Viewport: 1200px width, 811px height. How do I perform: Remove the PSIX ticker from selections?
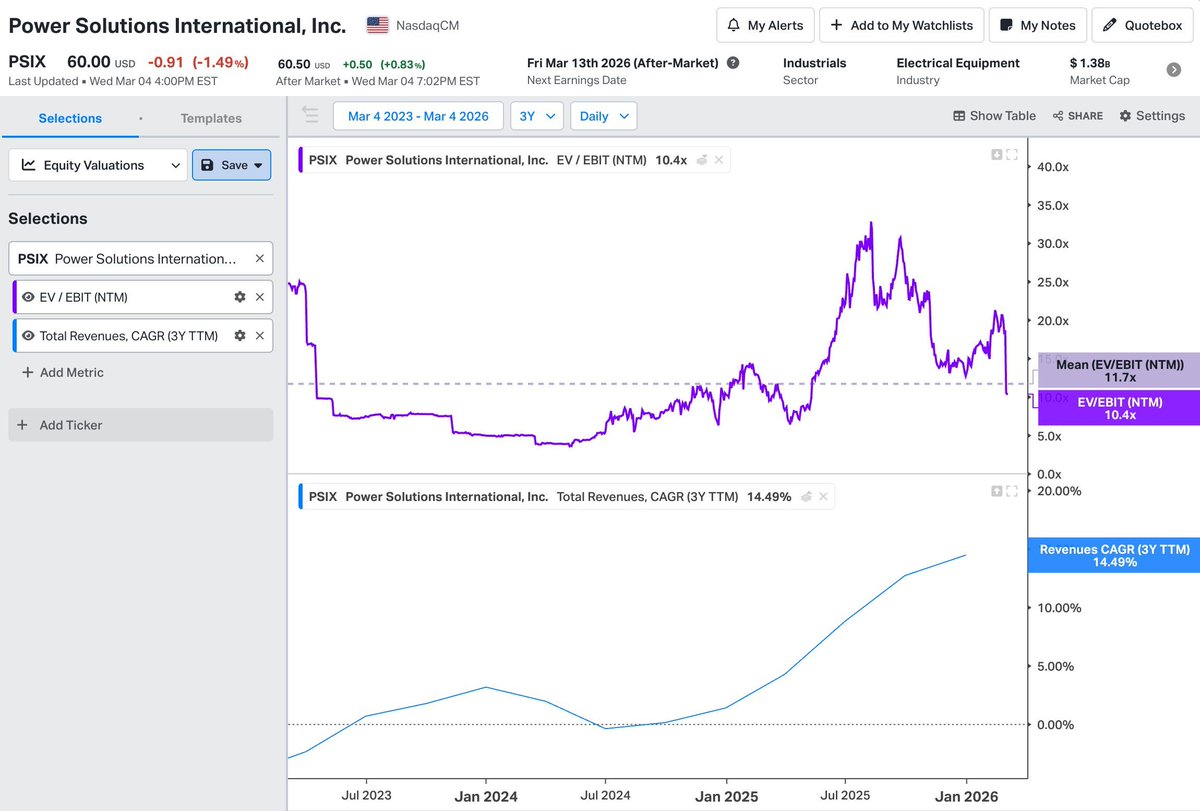(x=259, y=258)
